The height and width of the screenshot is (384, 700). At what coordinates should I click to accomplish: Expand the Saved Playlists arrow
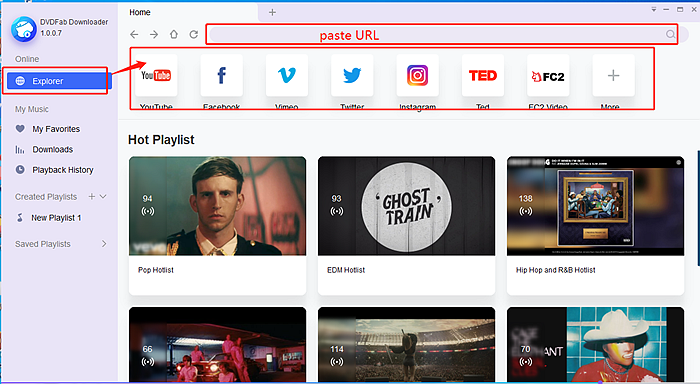pos(104,244)
